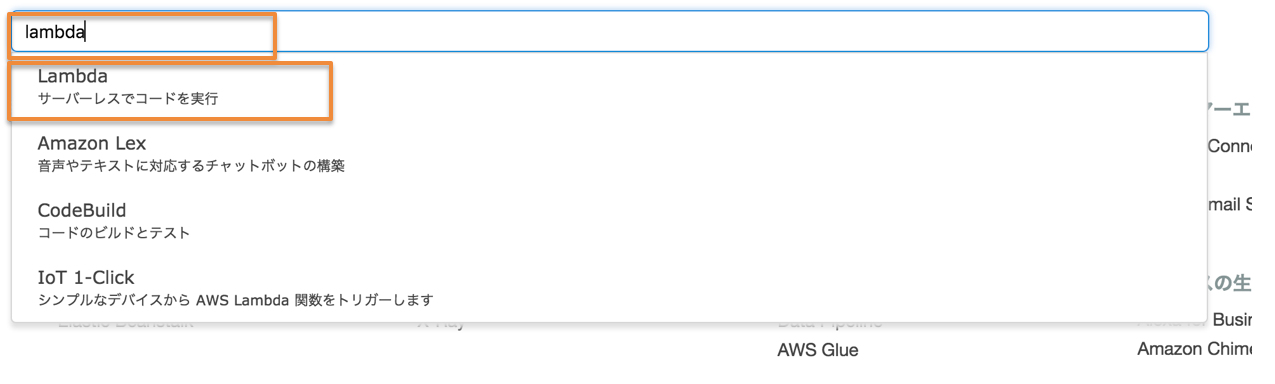Select the IoT 1-Click suggestion
The height and width of the screenshot is (384, 1275).
pyautogui.click(x=609, y=288)
